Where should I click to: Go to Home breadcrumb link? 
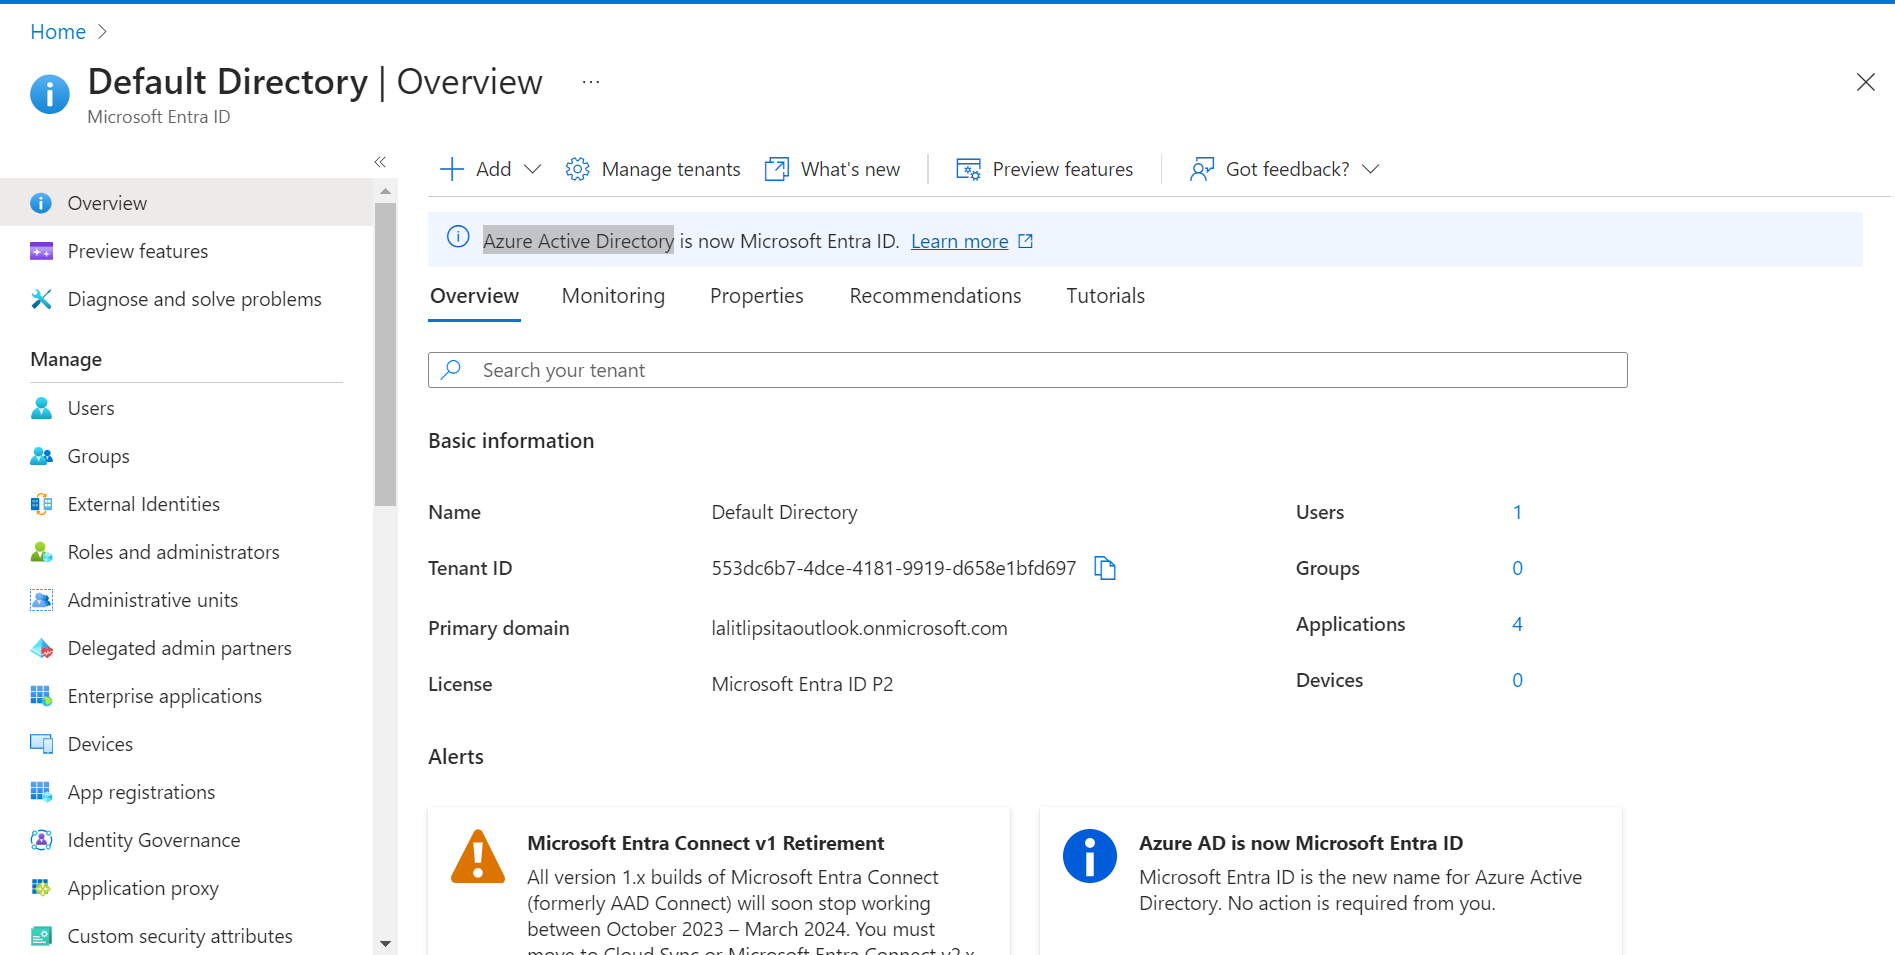[58, 32]
